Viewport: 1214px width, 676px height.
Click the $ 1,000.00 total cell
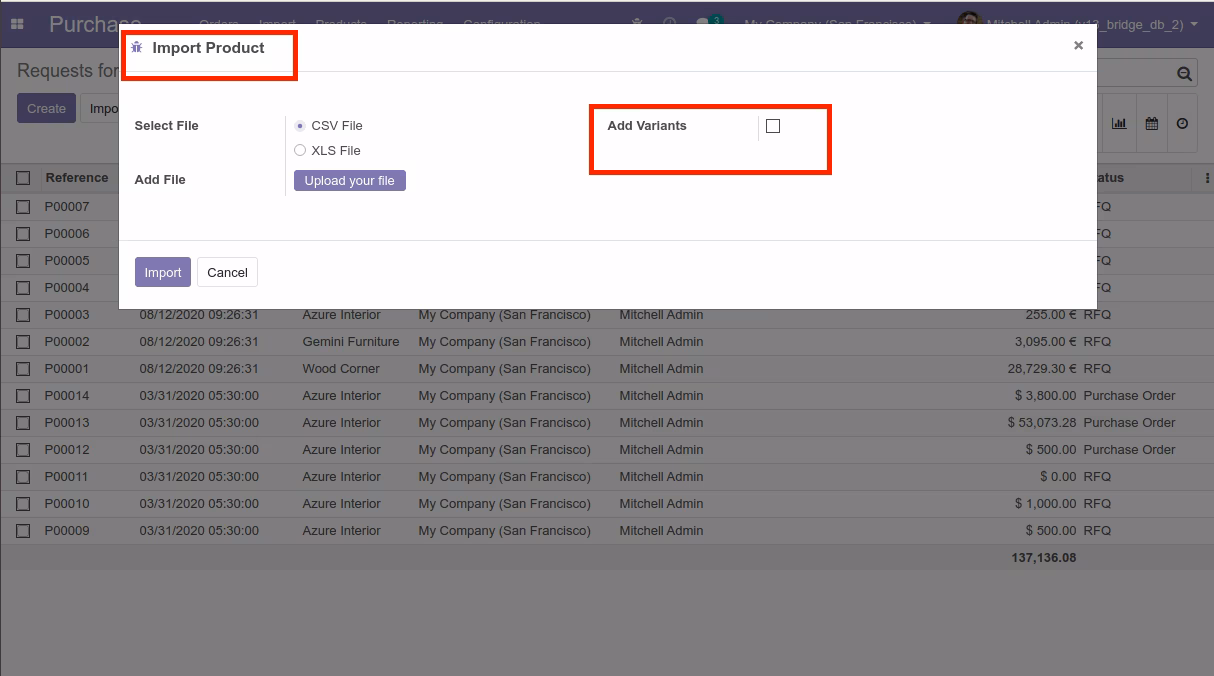1046,504
